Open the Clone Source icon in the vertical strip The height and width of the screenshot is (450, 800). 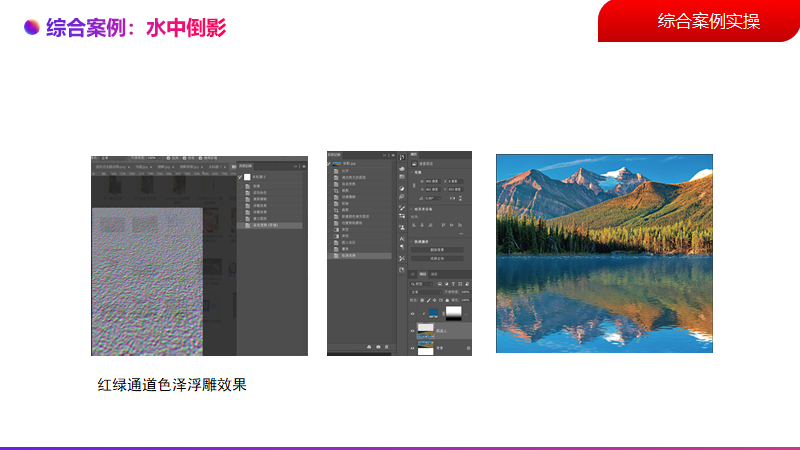402,228
